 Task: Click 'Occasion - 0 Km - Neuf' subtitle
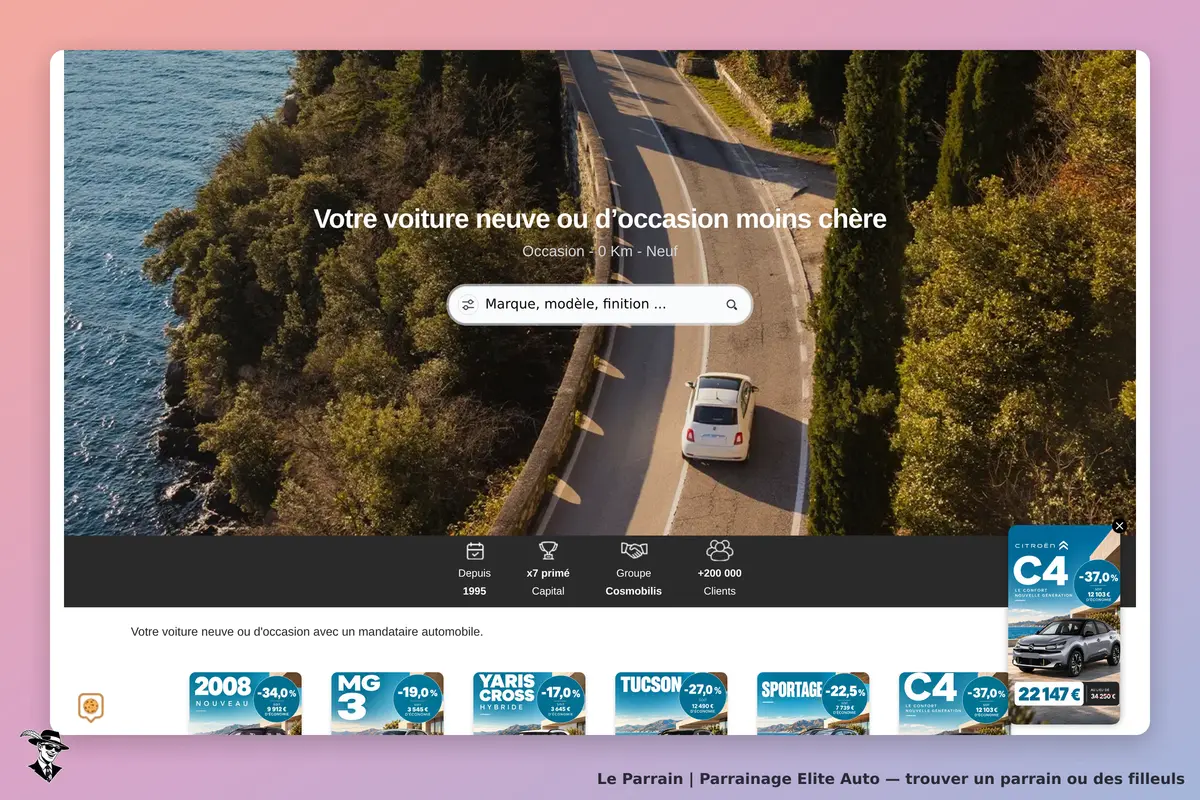point(600,251)
